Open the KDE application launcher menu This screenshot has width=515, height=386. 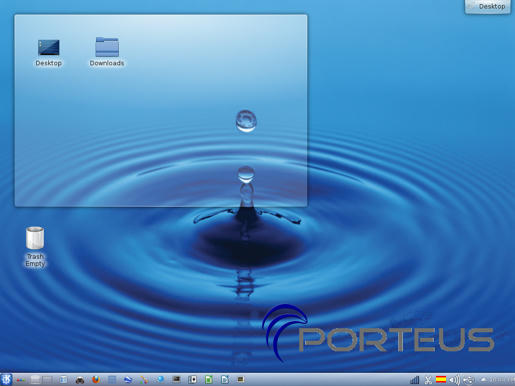[x=6, y=379]
